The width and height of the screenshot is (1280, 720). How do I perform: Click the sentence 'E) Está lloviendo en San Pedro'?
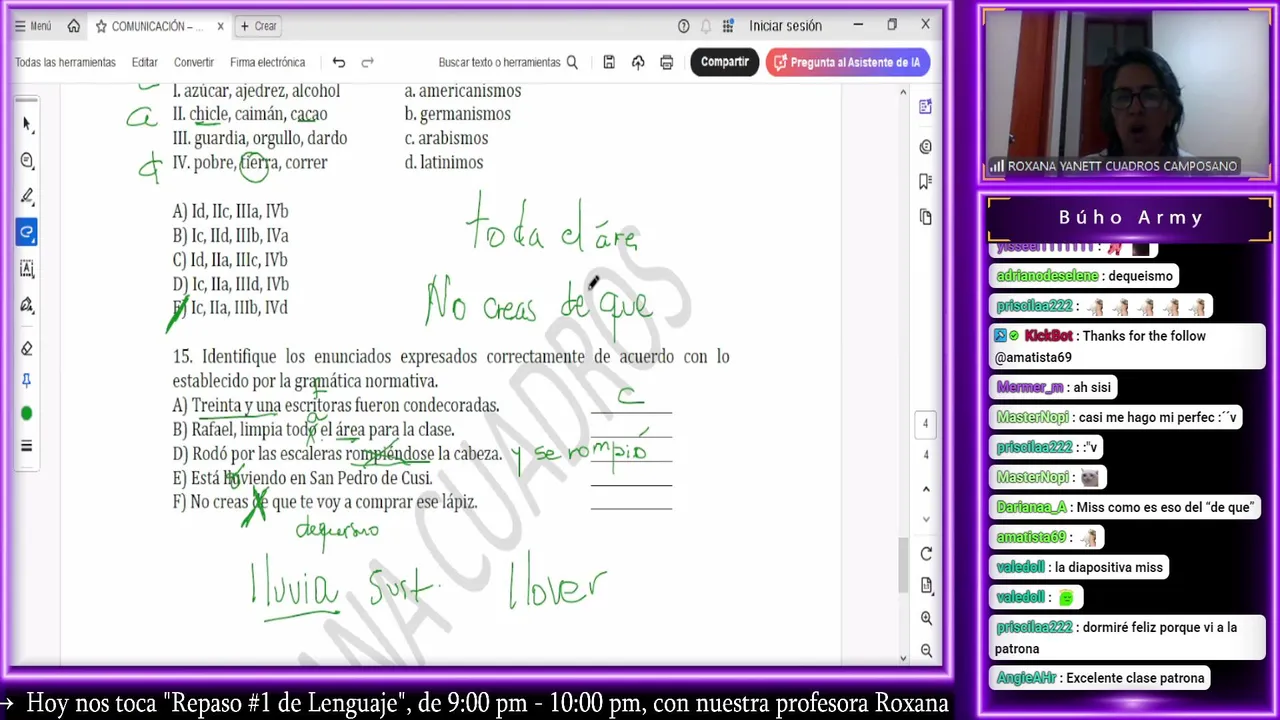(302, 478)
